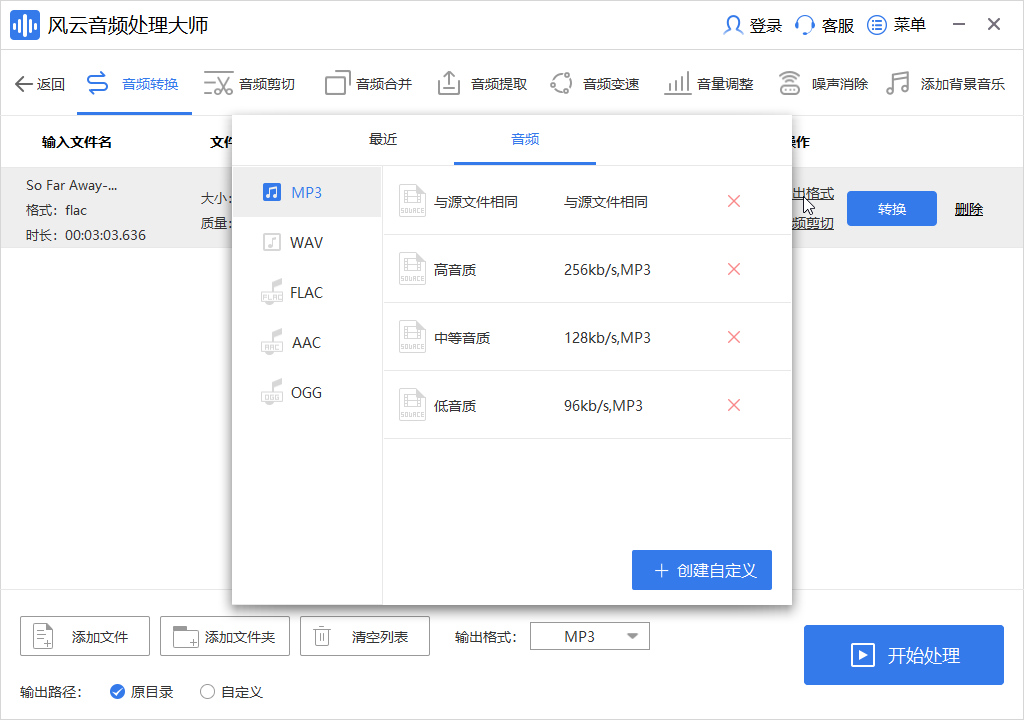Select the 噪声消除 noise removal tool
The width and height of the screenshot is (1024, 720).
818,83
